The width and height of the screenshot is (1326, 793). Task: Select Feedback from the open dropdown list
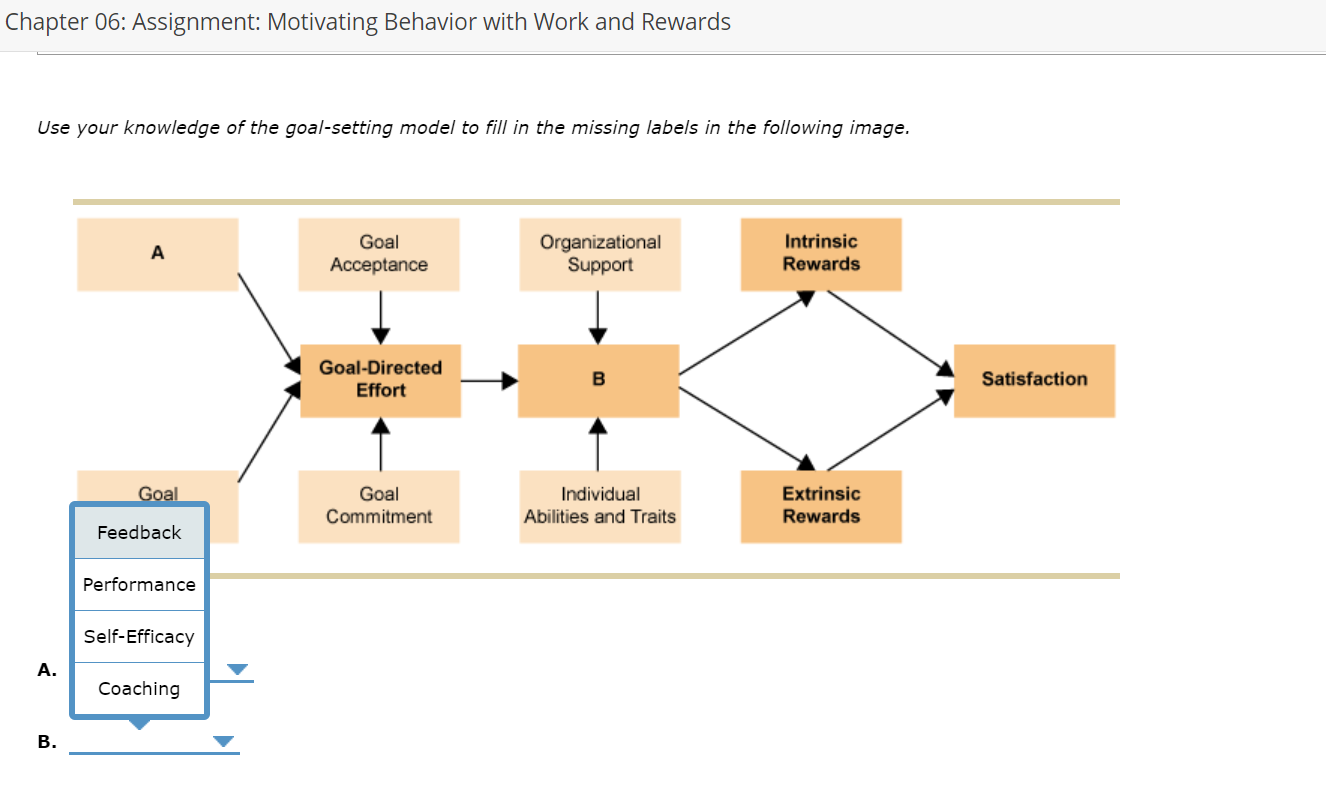click(x=138, y=532)
